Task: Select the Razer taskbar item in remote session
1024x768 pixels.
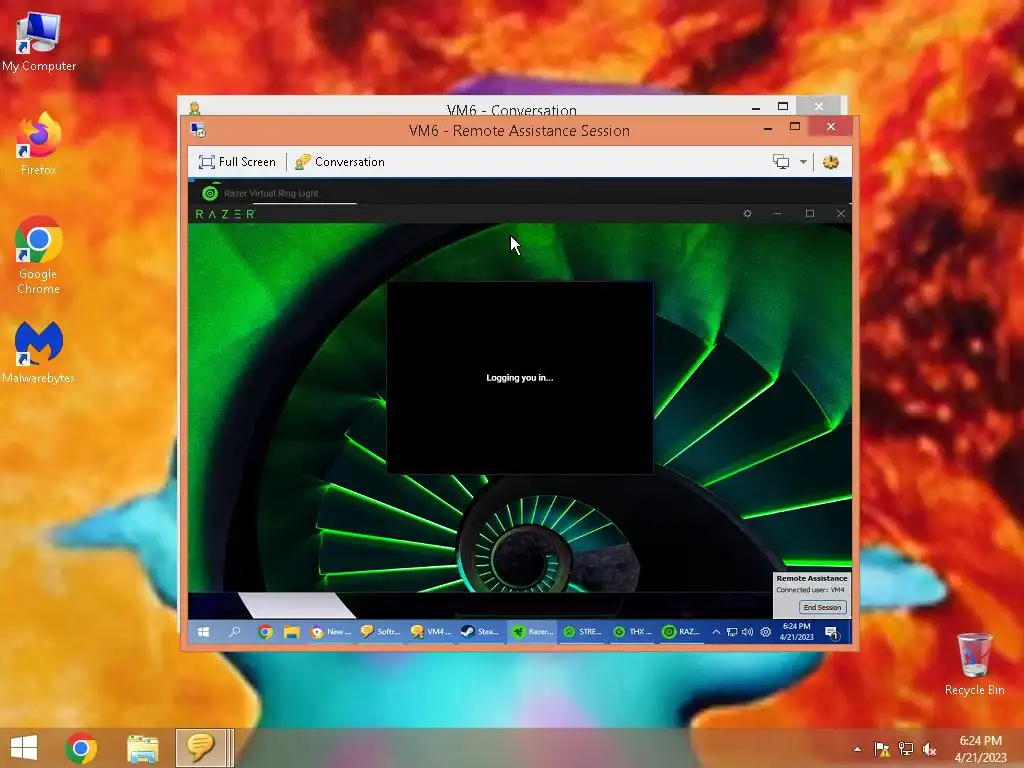Action: 532,632
